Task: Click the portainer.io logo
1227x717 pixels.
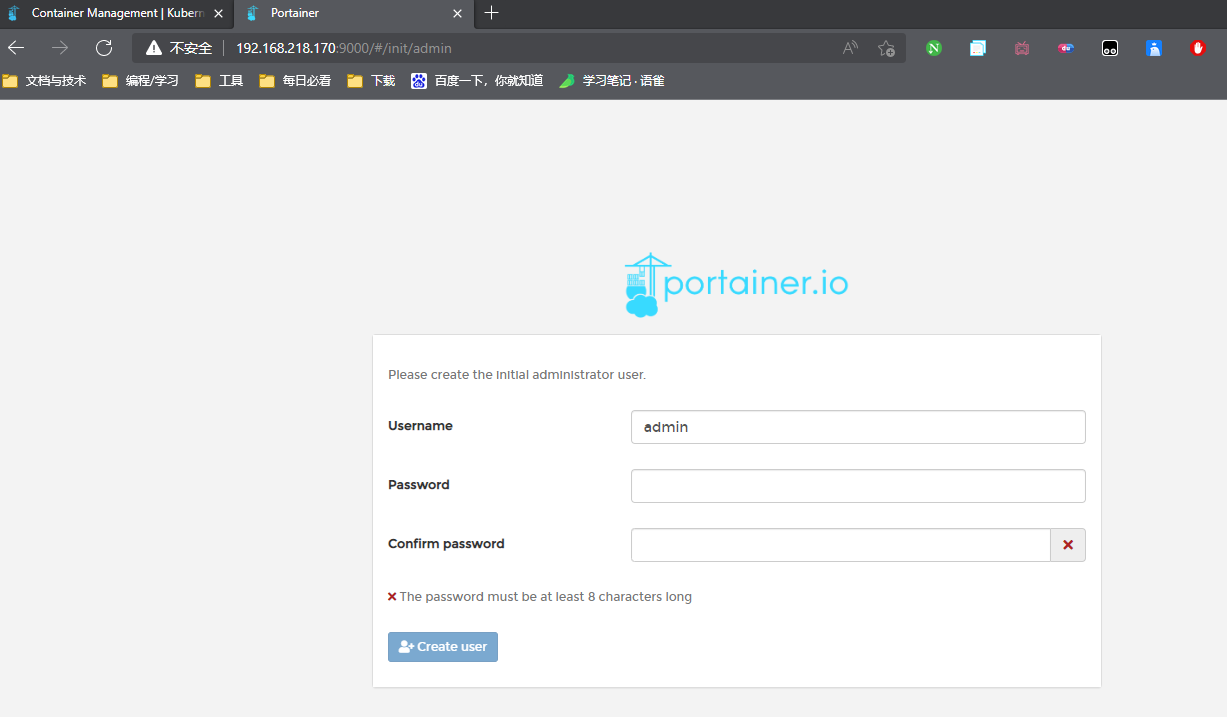Action: click(736, 285)
